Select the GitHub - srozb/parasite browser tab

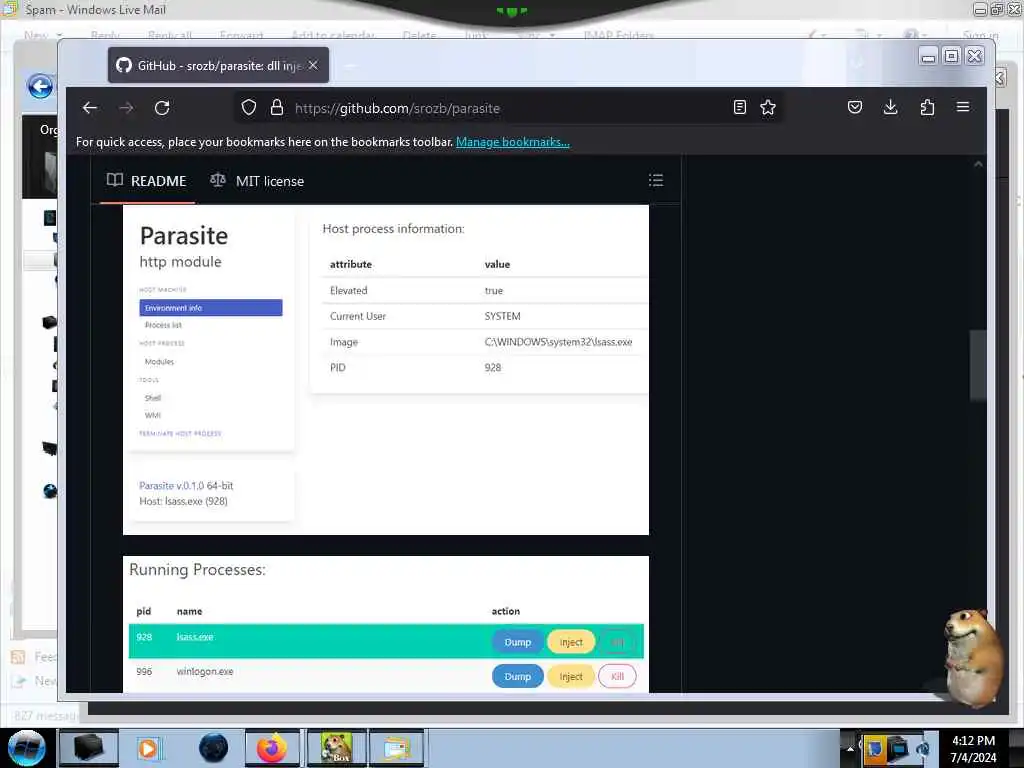pos(218,65)
